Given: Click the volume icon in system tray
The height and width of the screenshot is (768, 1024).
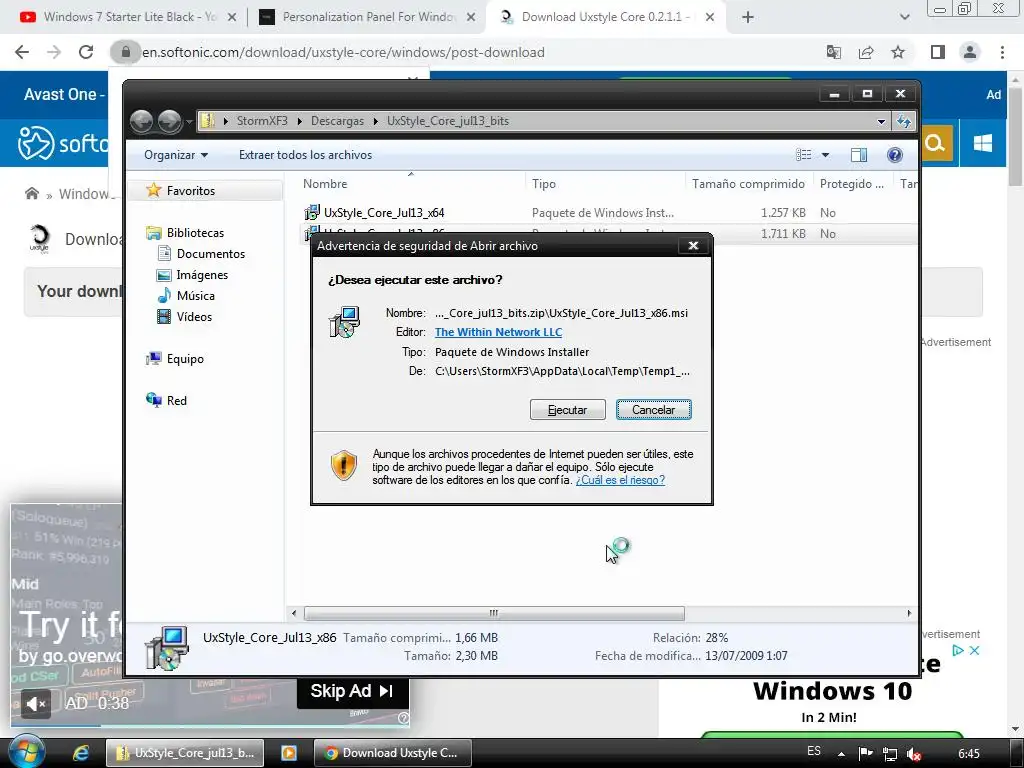Looking at the screenshot, I should pyautogui.click(x=914, y=754).
